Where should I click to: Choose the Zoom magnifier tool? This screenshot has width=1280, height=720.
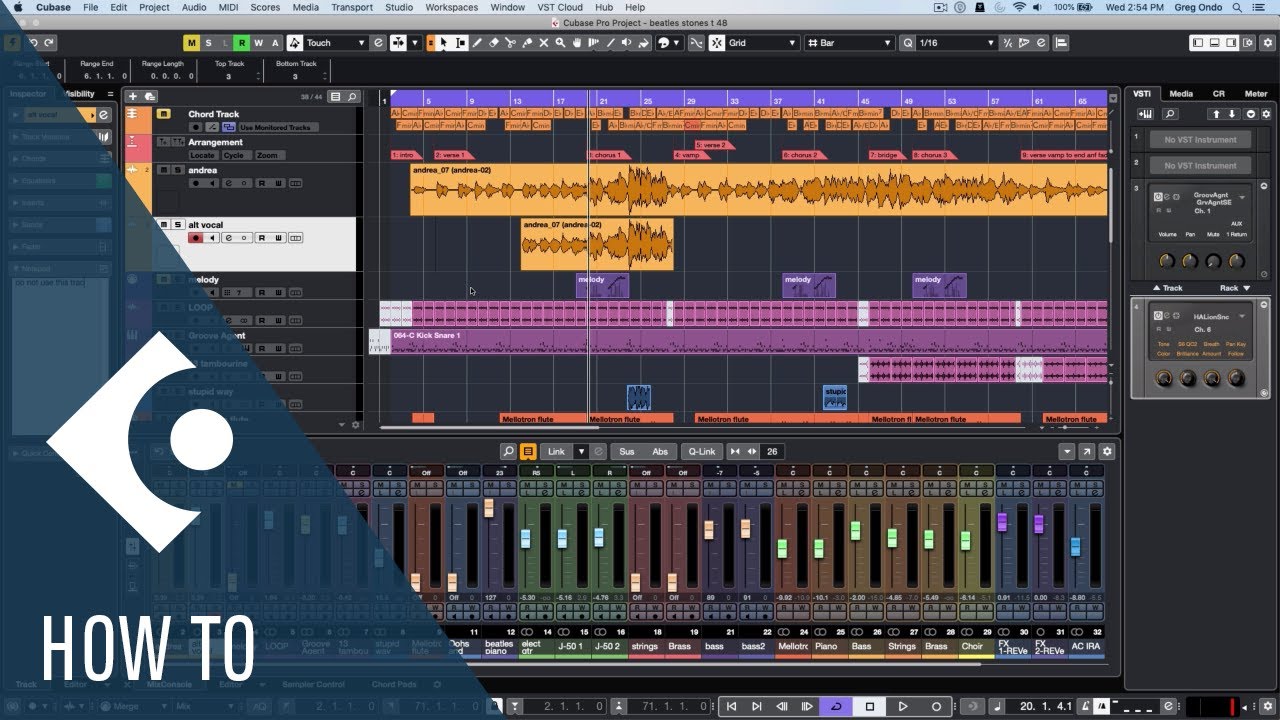pyautogui.click(x=560, y=43)
